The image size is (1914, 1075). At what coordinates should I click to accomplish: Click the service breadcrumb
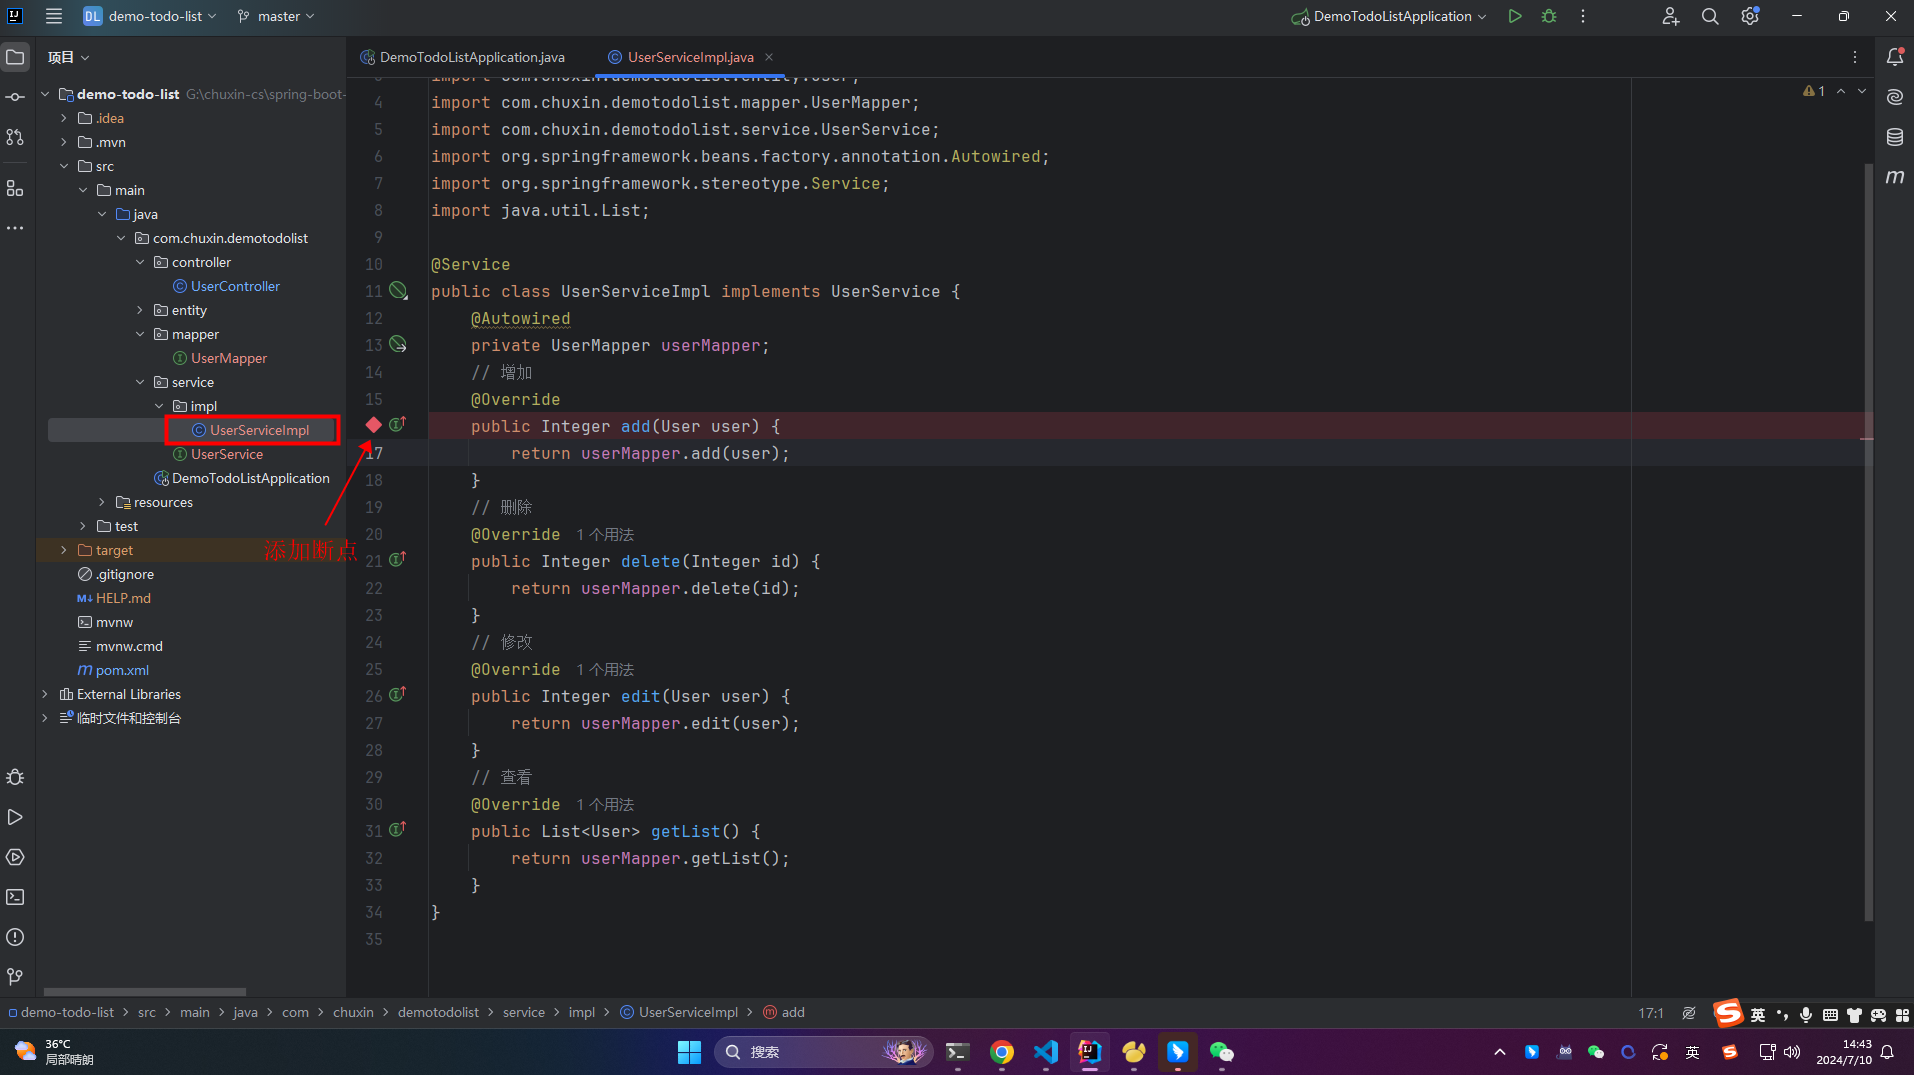coord(524,1013)
